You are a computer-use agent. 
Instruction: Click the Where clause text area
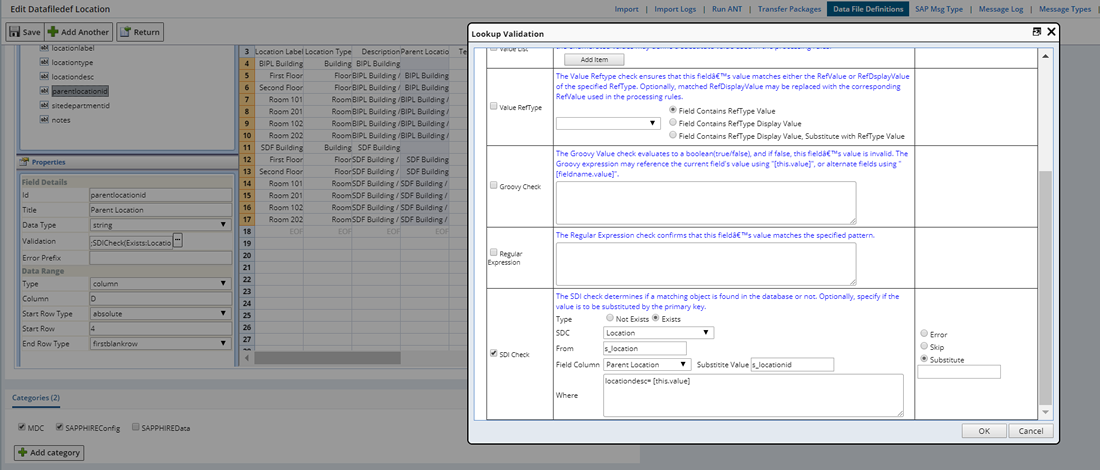click(x=753, y=396)
